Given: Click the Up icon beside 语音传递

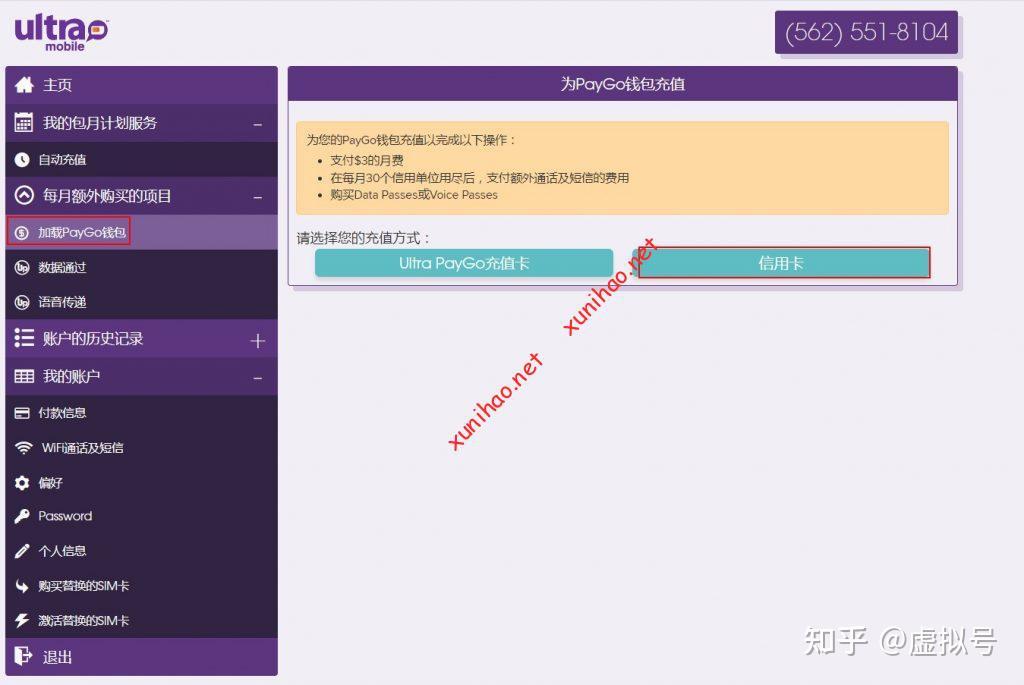Looking at the screenshot, I should [x=22, y=302].
